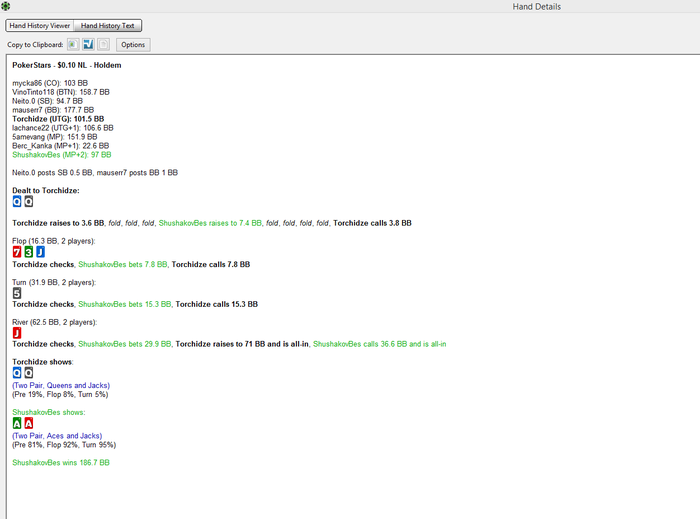
Task: Click the 'PokerStars - $0.10 NL - Holdem' heading
Action: point(67,65)
